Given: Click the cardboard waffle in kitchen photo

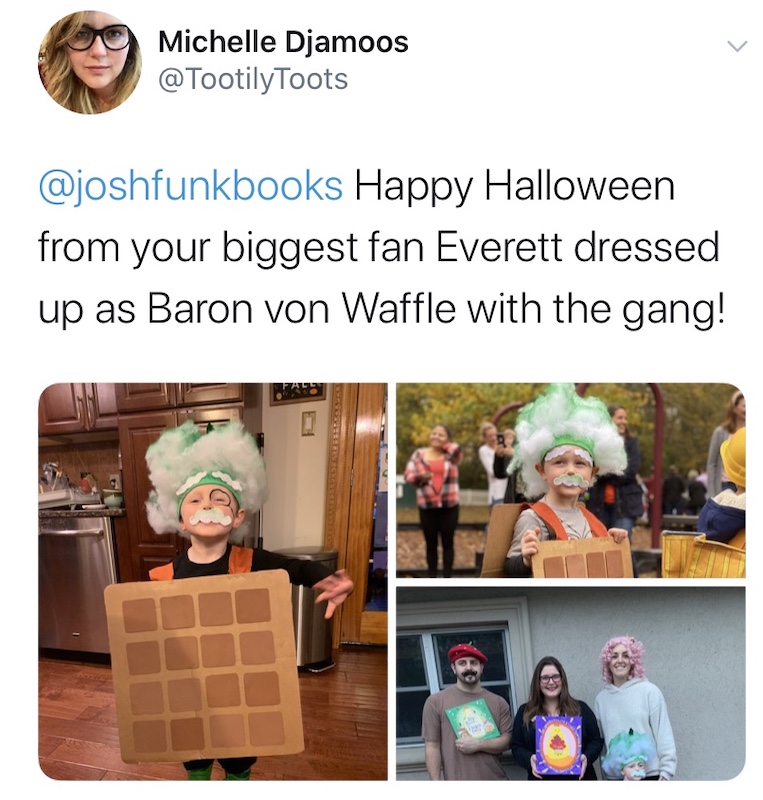Looking at the screenshot, I should [204, 666].
